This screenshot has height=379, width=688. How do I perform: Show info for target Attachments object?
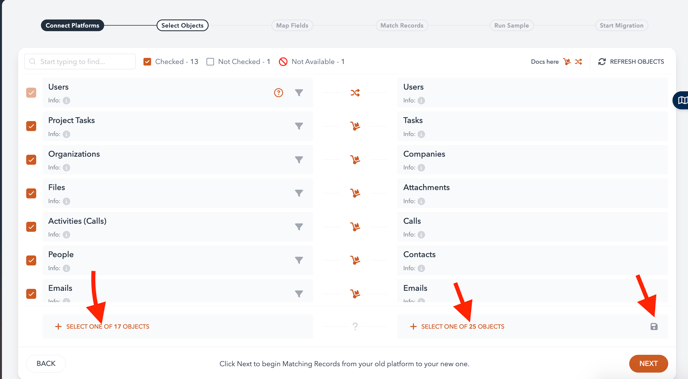click(421, 201)
